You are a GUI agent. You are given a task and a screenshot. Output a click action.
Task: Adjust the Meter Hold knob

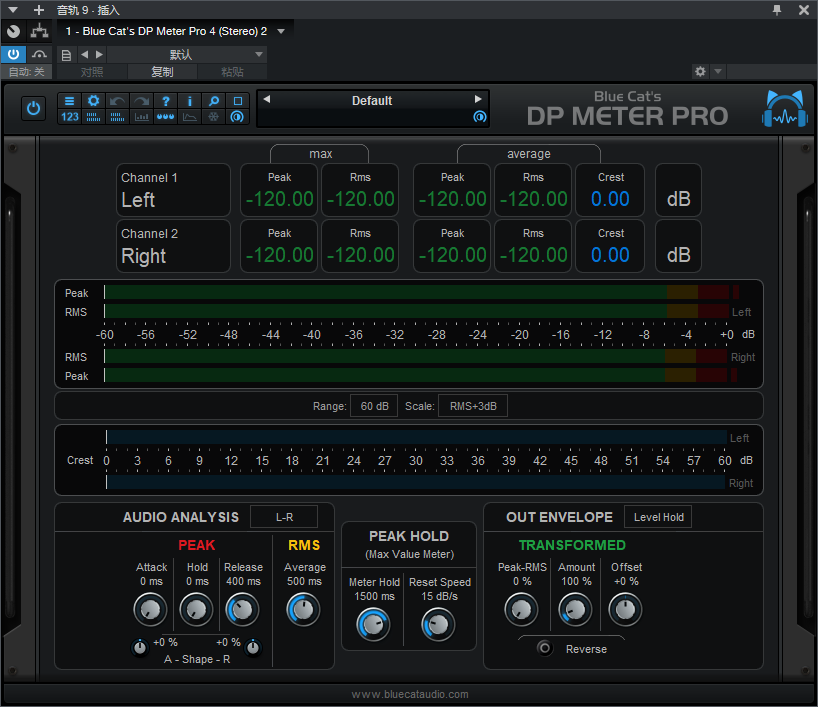click(x=373, y=625)
